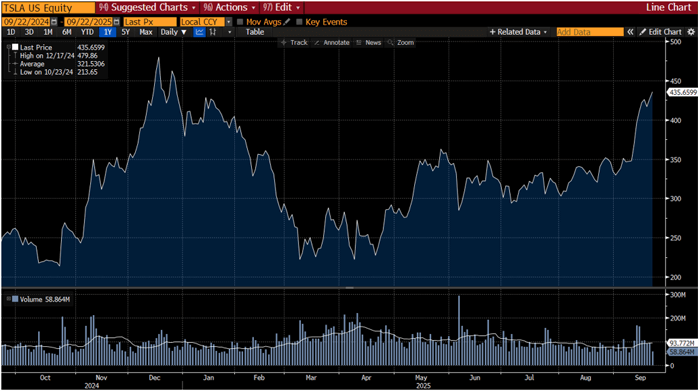Click the Add Data input field
This screenshot has height=392, width=700.
590,32
